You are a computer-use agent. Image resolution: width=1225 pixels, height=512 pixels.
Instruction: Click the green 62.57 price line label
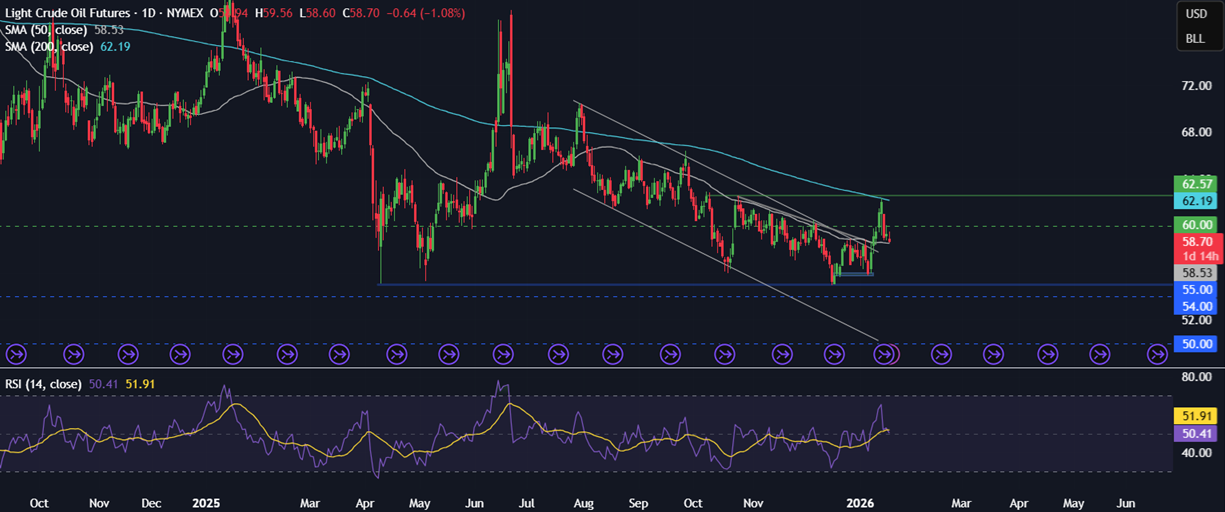(x=1197, y=184)
